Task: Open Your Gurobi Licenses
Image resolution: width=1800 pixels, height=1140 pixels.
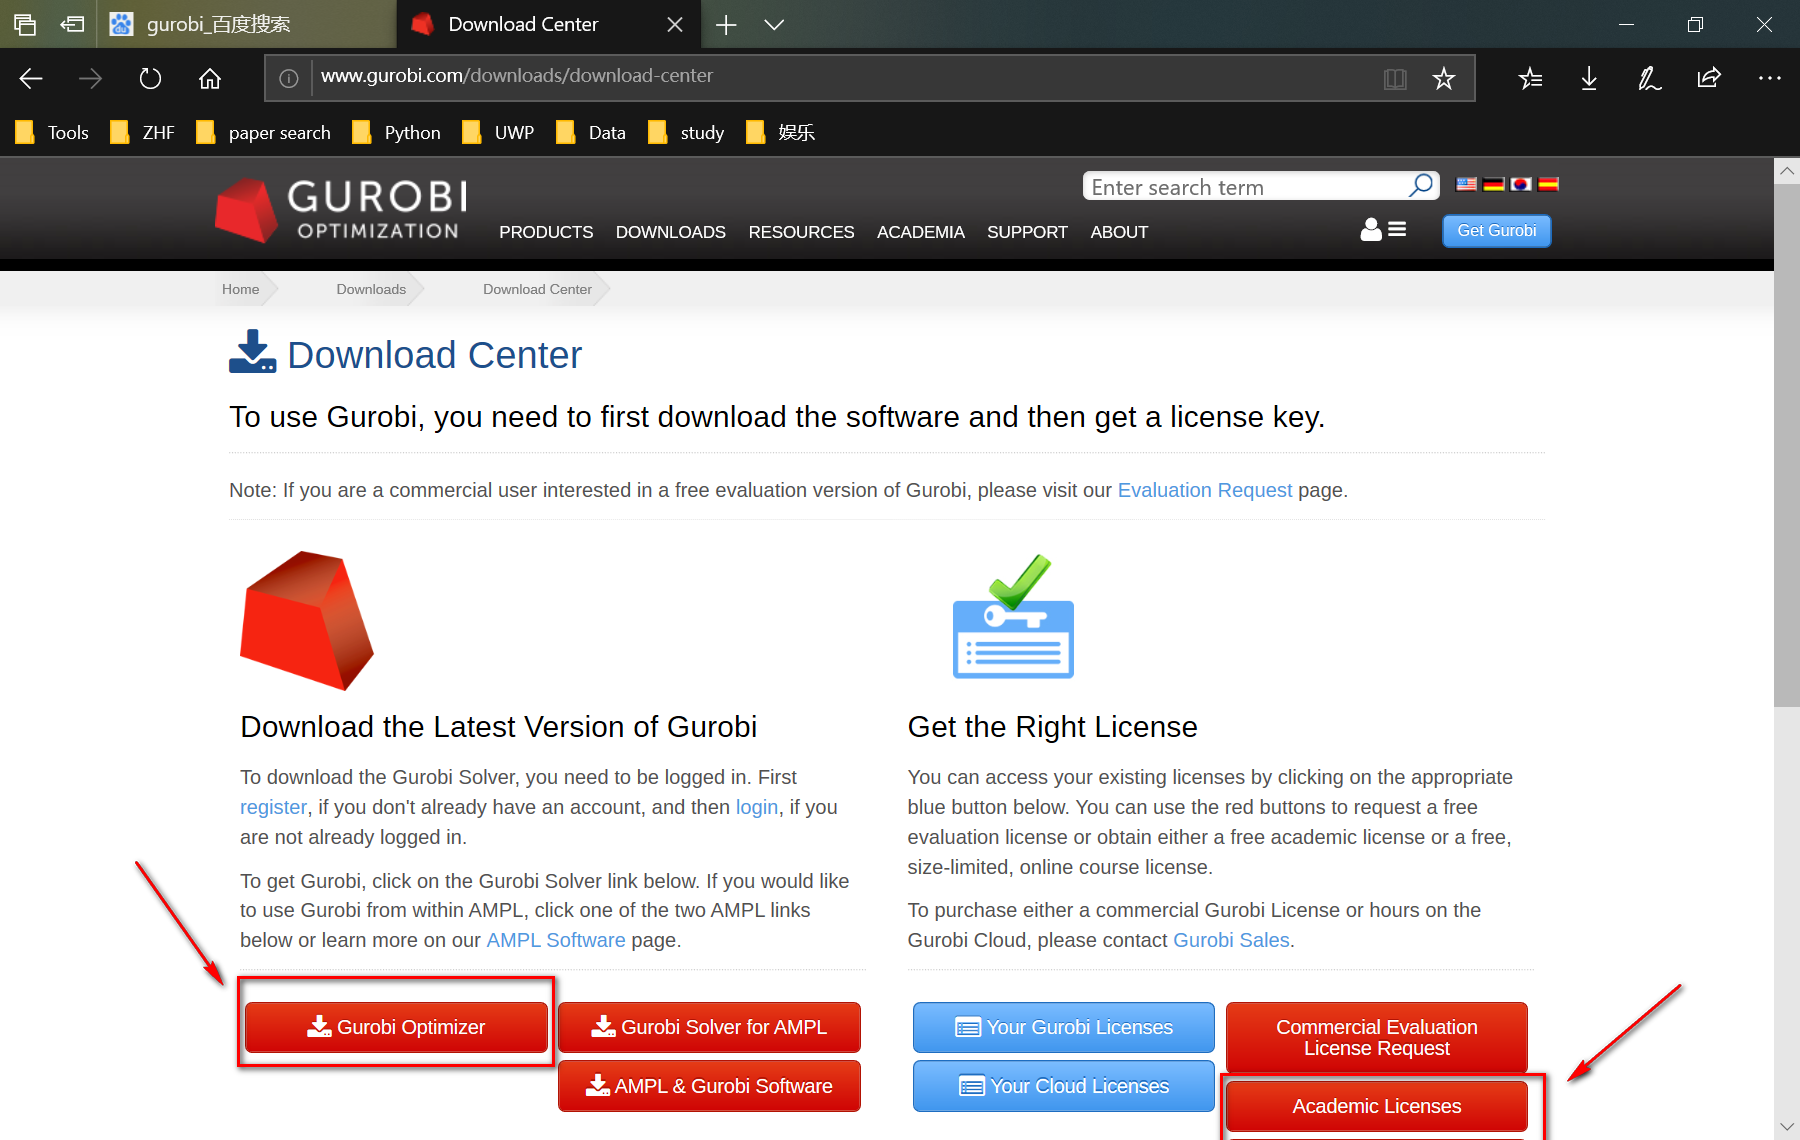Action: point(1064,1027)
